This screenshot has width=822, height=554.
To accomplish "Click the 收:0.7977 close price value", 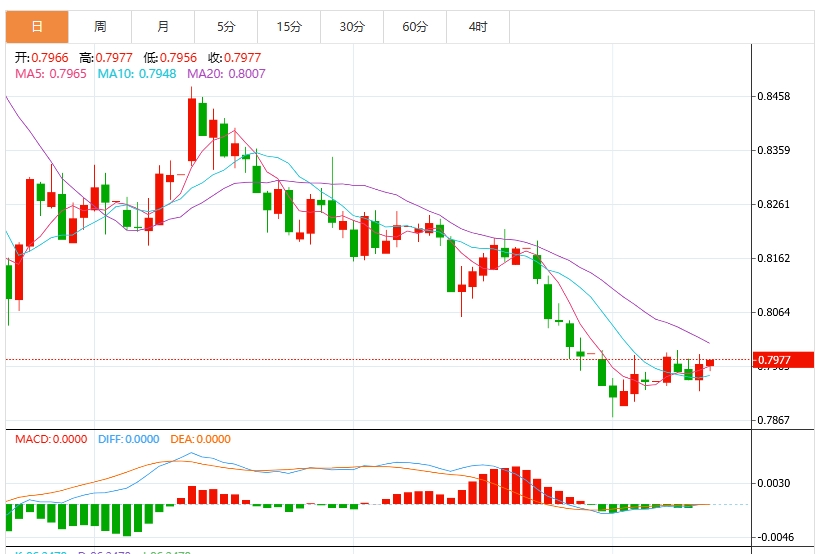I will point(234,58).
